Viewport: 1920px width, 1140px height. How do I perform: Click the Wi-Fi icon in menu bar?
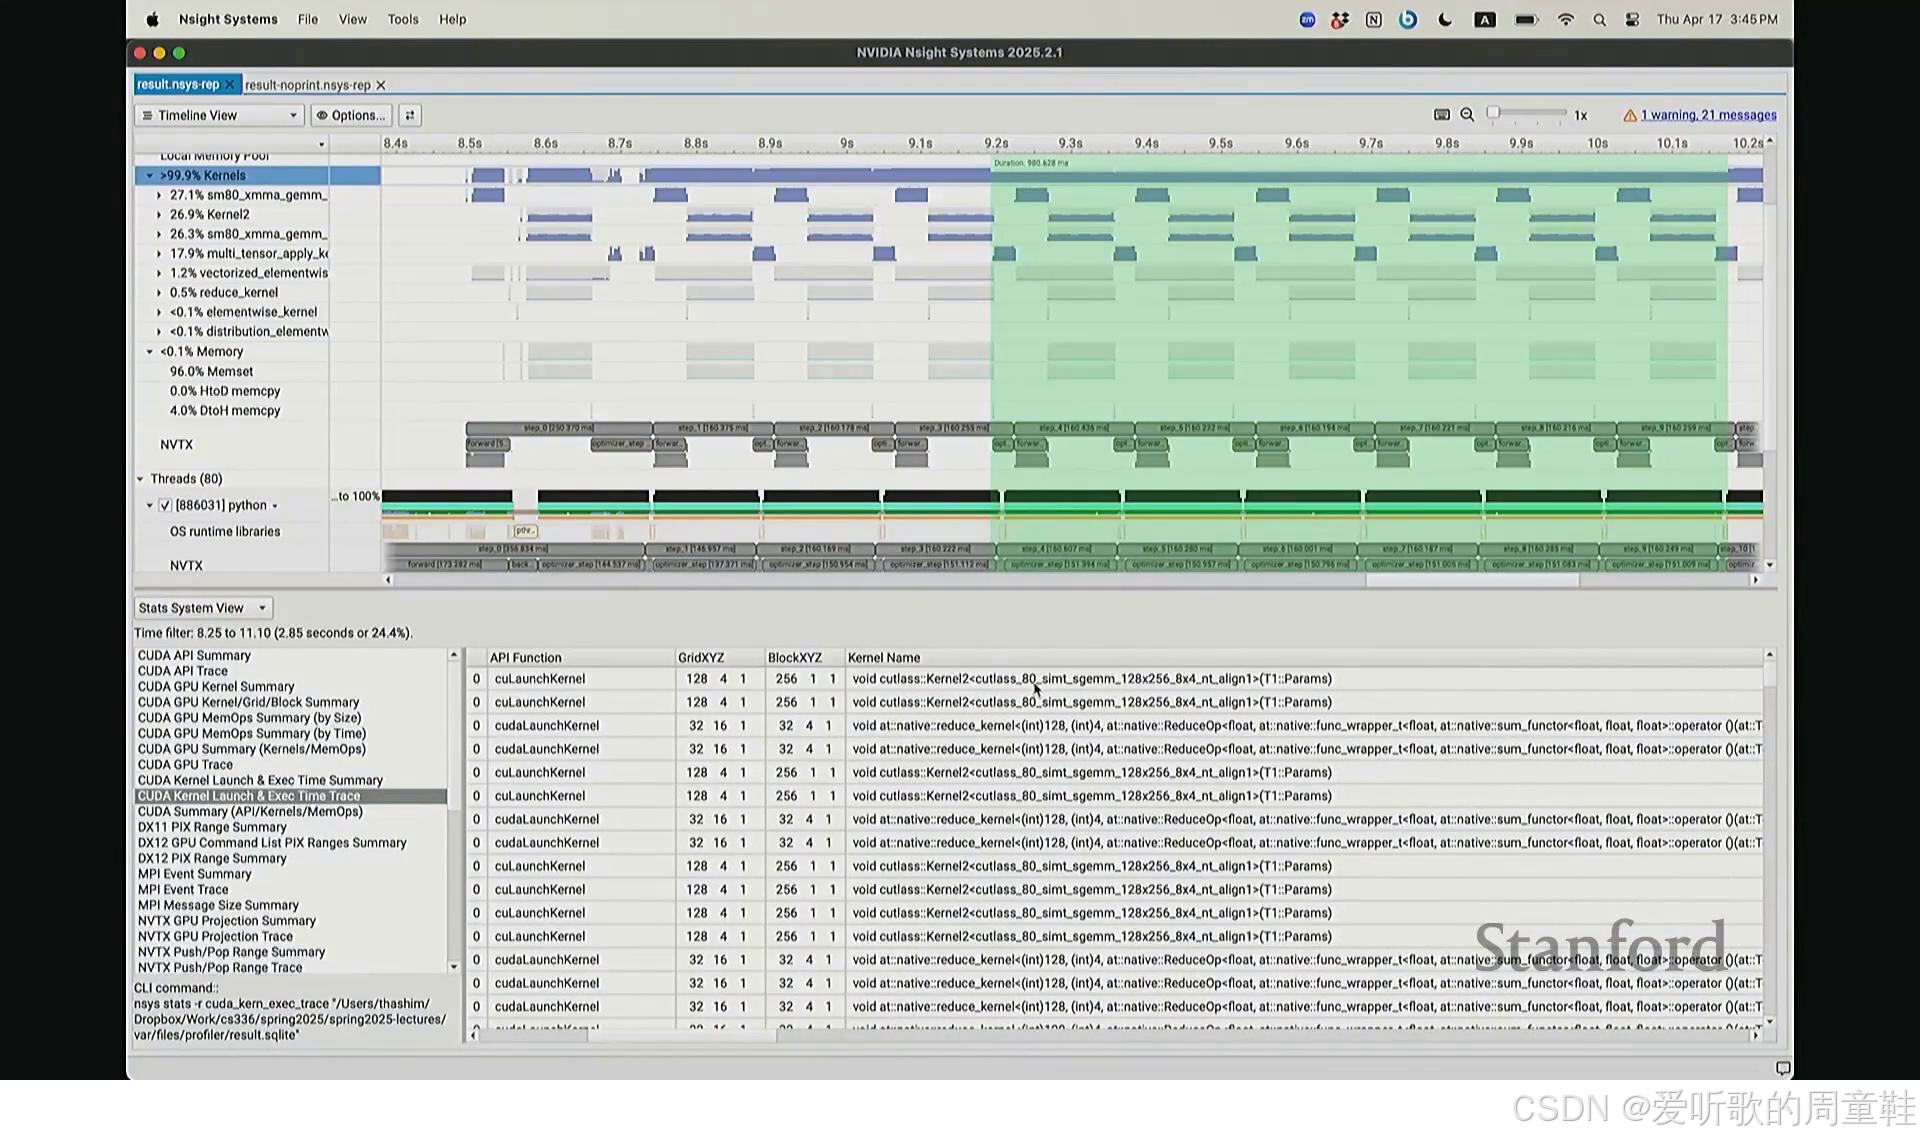pyautogui.click(x=1566, y=20)
